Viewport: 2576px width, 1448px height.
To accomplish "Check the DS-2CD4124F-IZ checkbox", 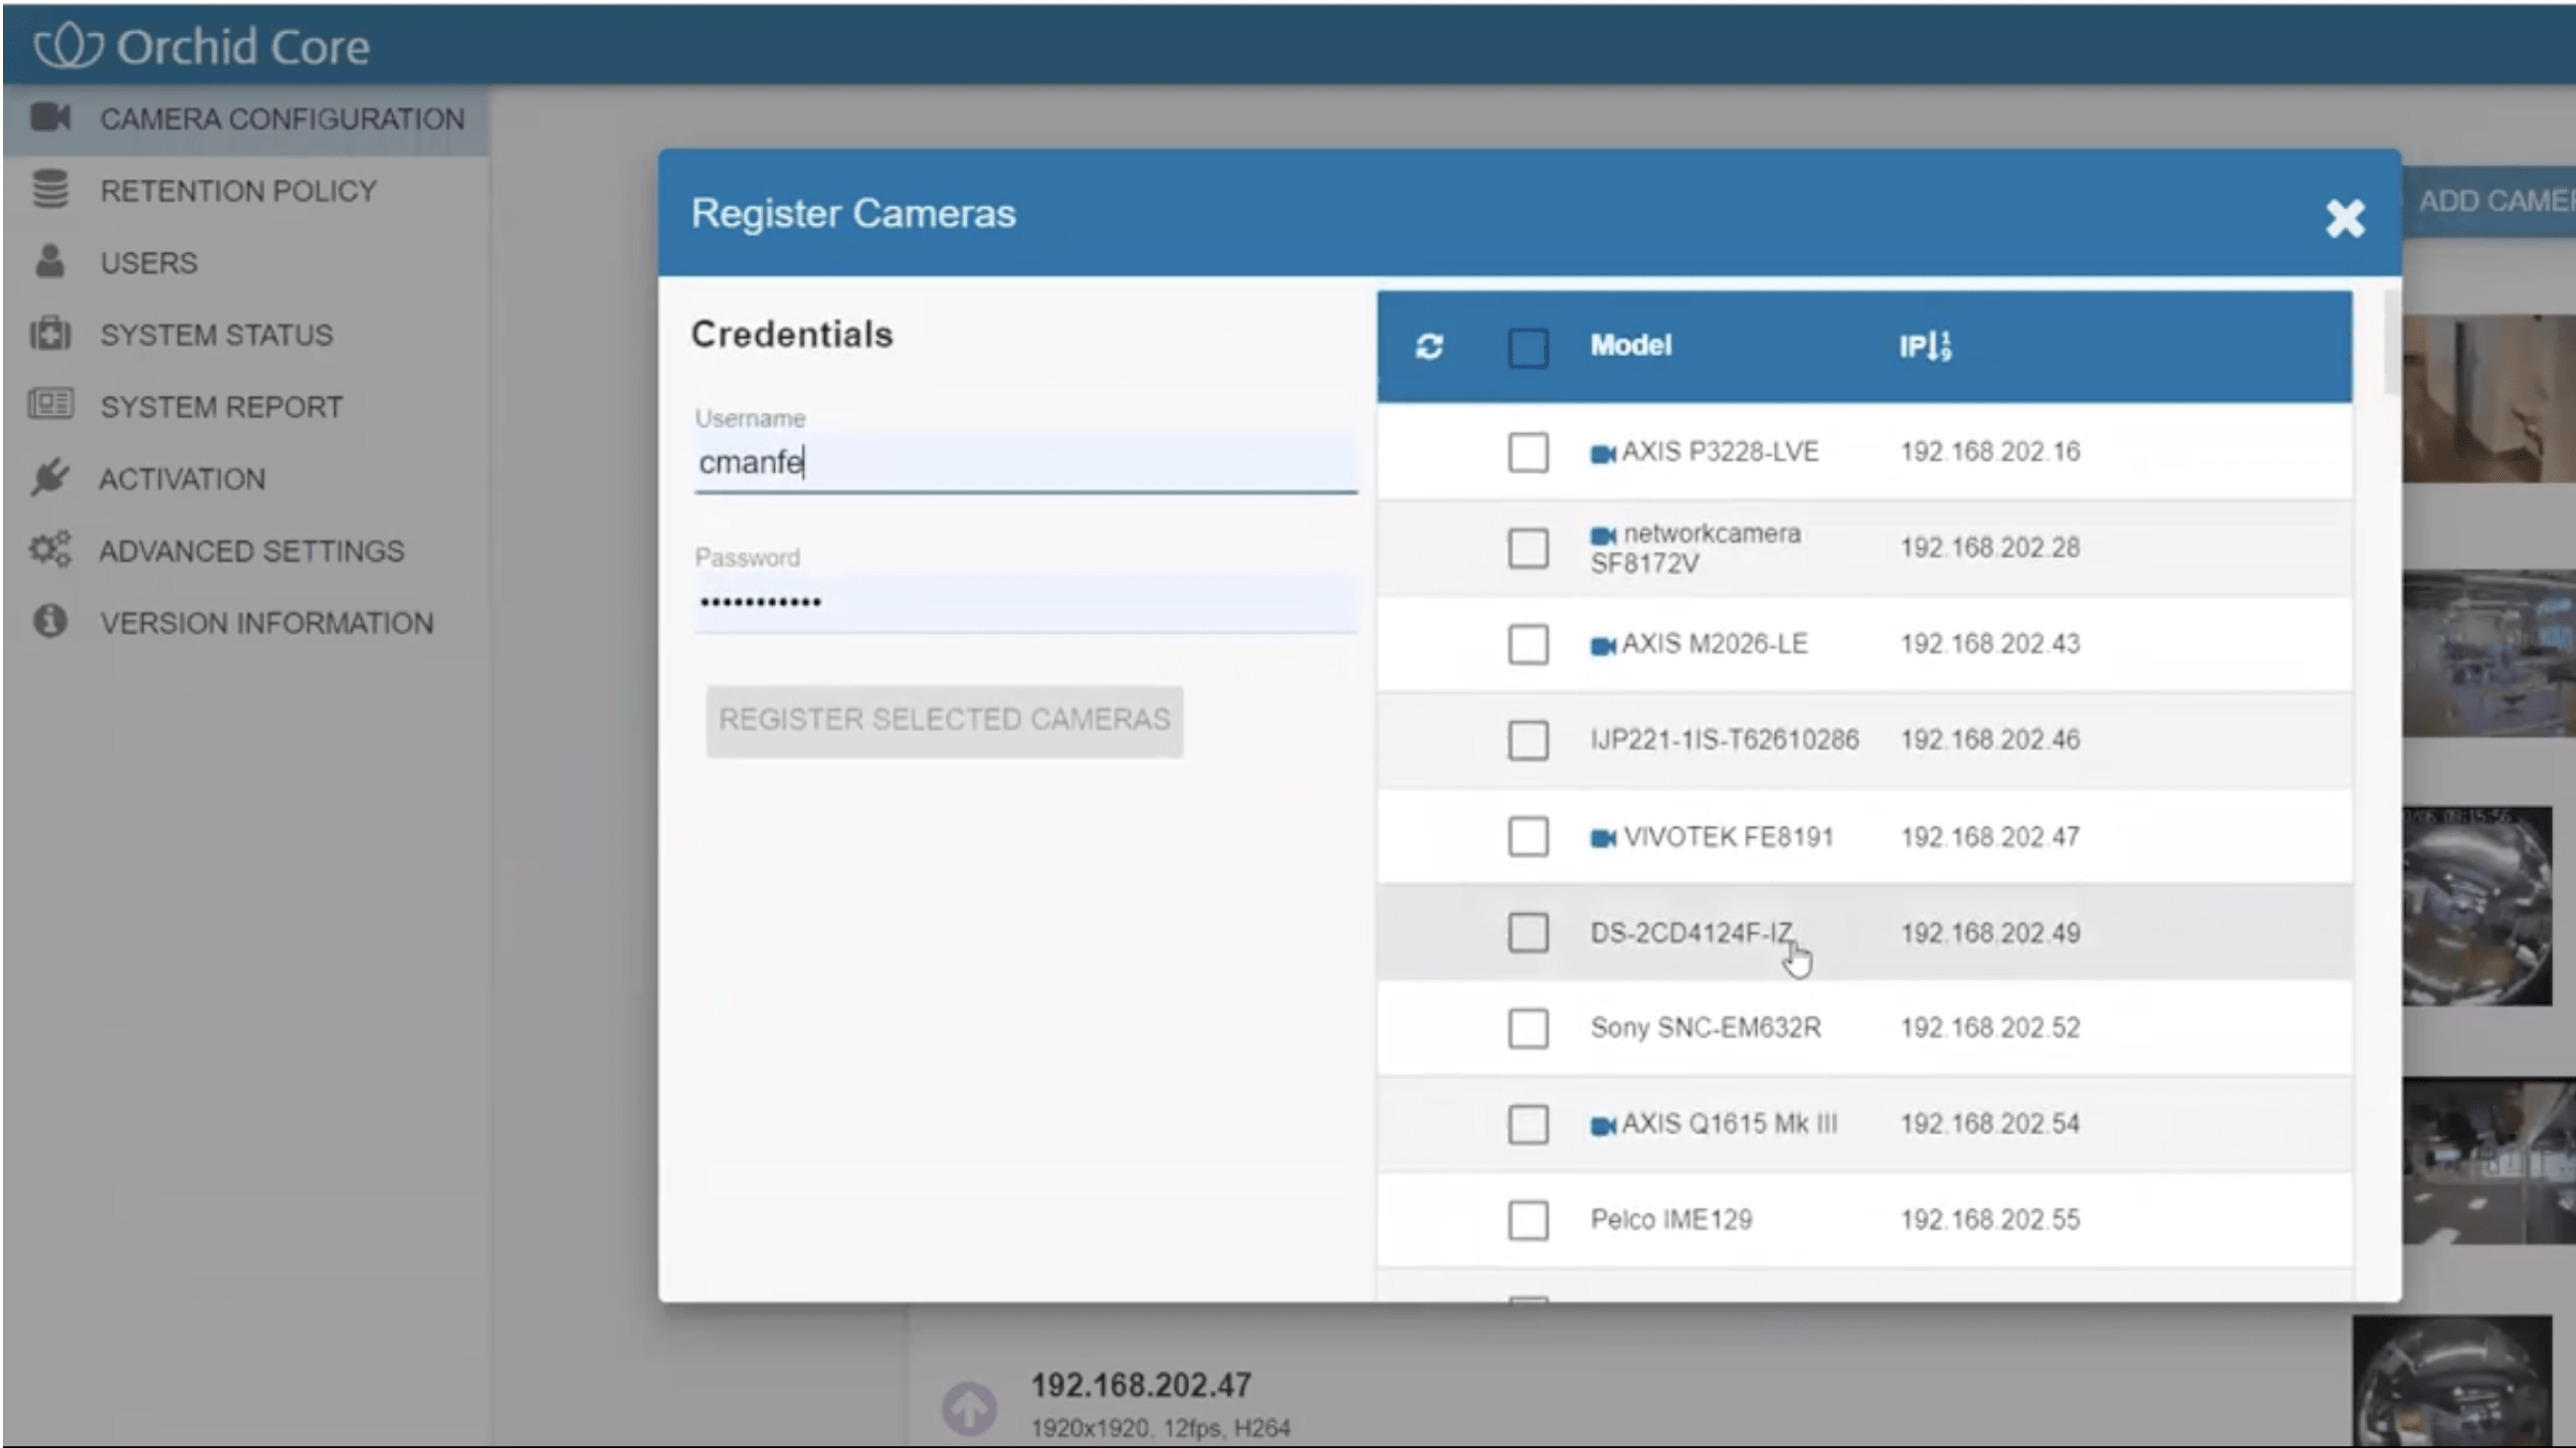I will coord(1528,932).
